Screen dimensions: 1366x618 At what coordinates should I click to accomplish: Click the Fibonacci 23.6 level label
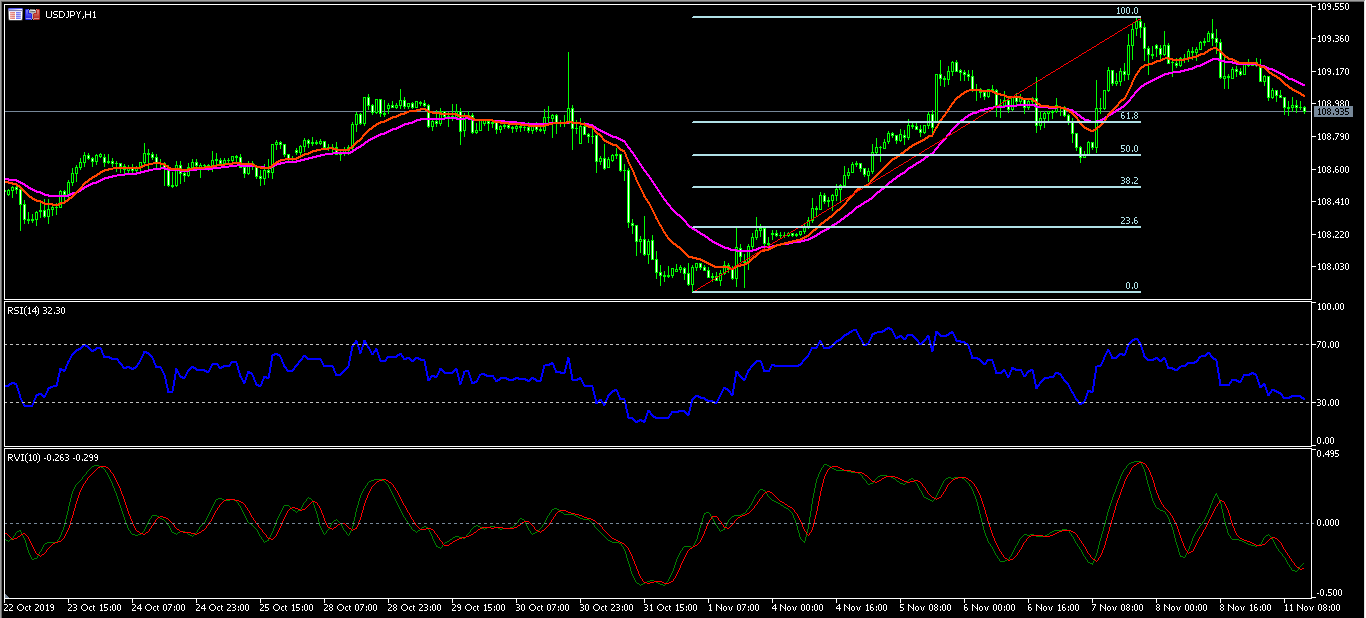[1129, 221]
